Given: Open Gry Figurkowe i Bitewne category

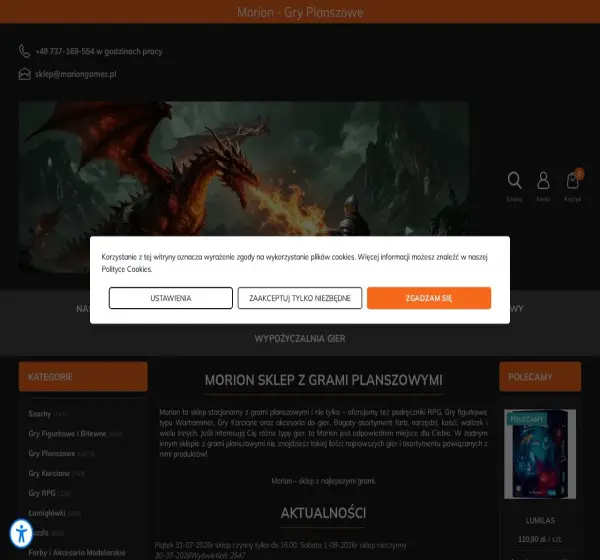Looking at the screenshot, I should point(67,434).
